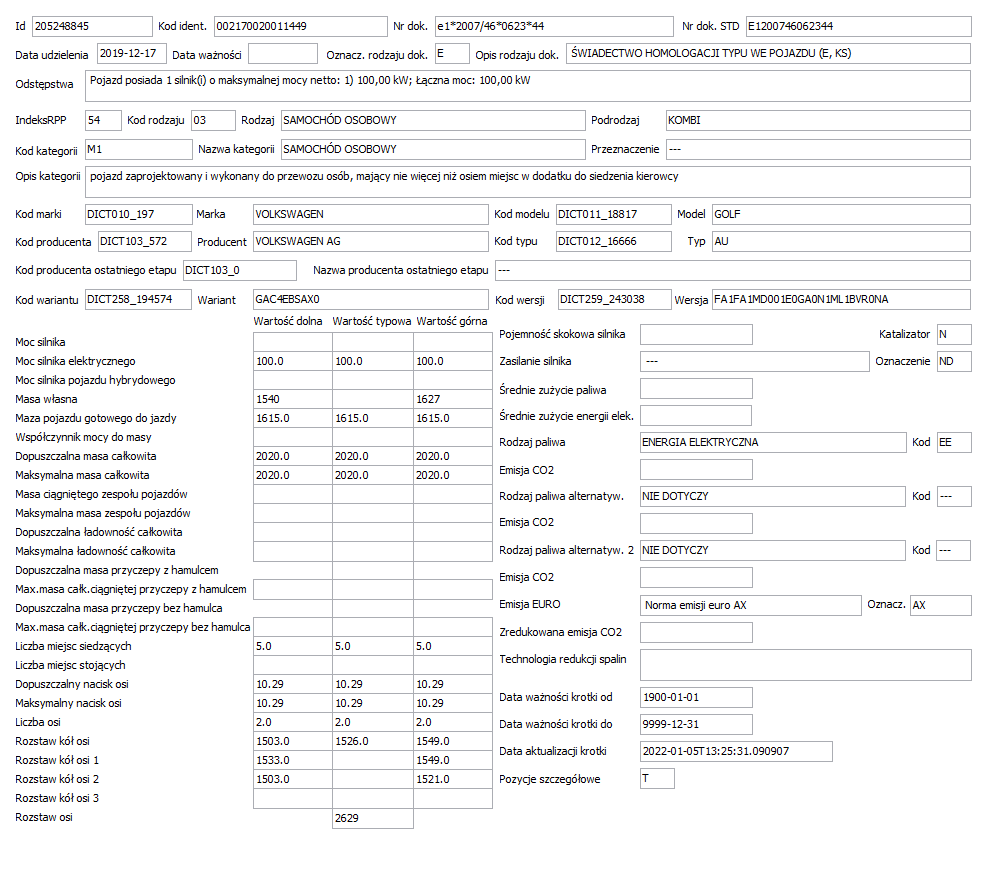The height and width of the screenshot is (878, 1008).
Task: Click the Wartość typowa column header
Action: (x=372, y=321)
